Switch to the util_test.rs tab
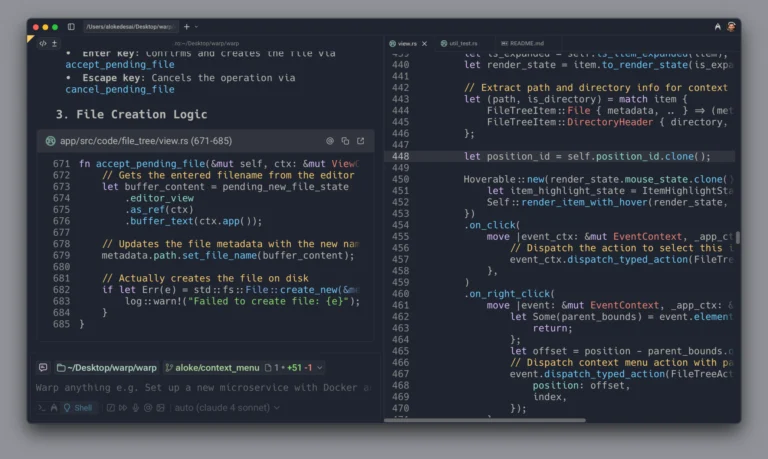Viewport: 768px width, 459px height. (x=463, y=44)
